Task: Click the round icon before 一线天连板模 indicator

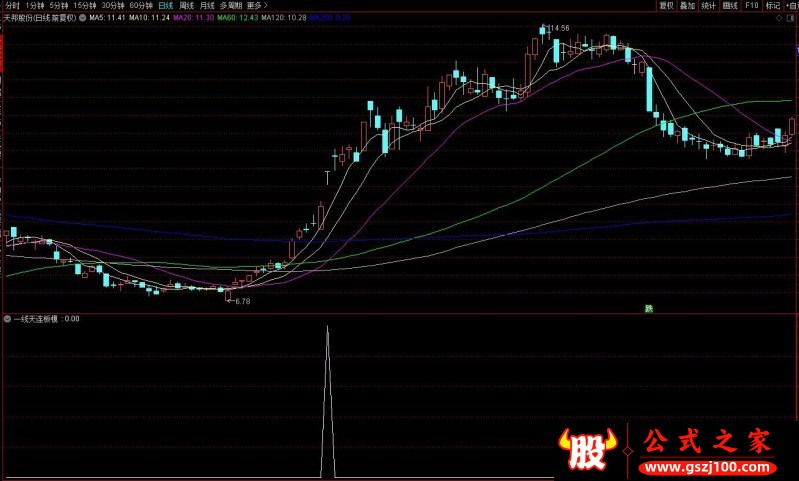Action: pos(8,319)
